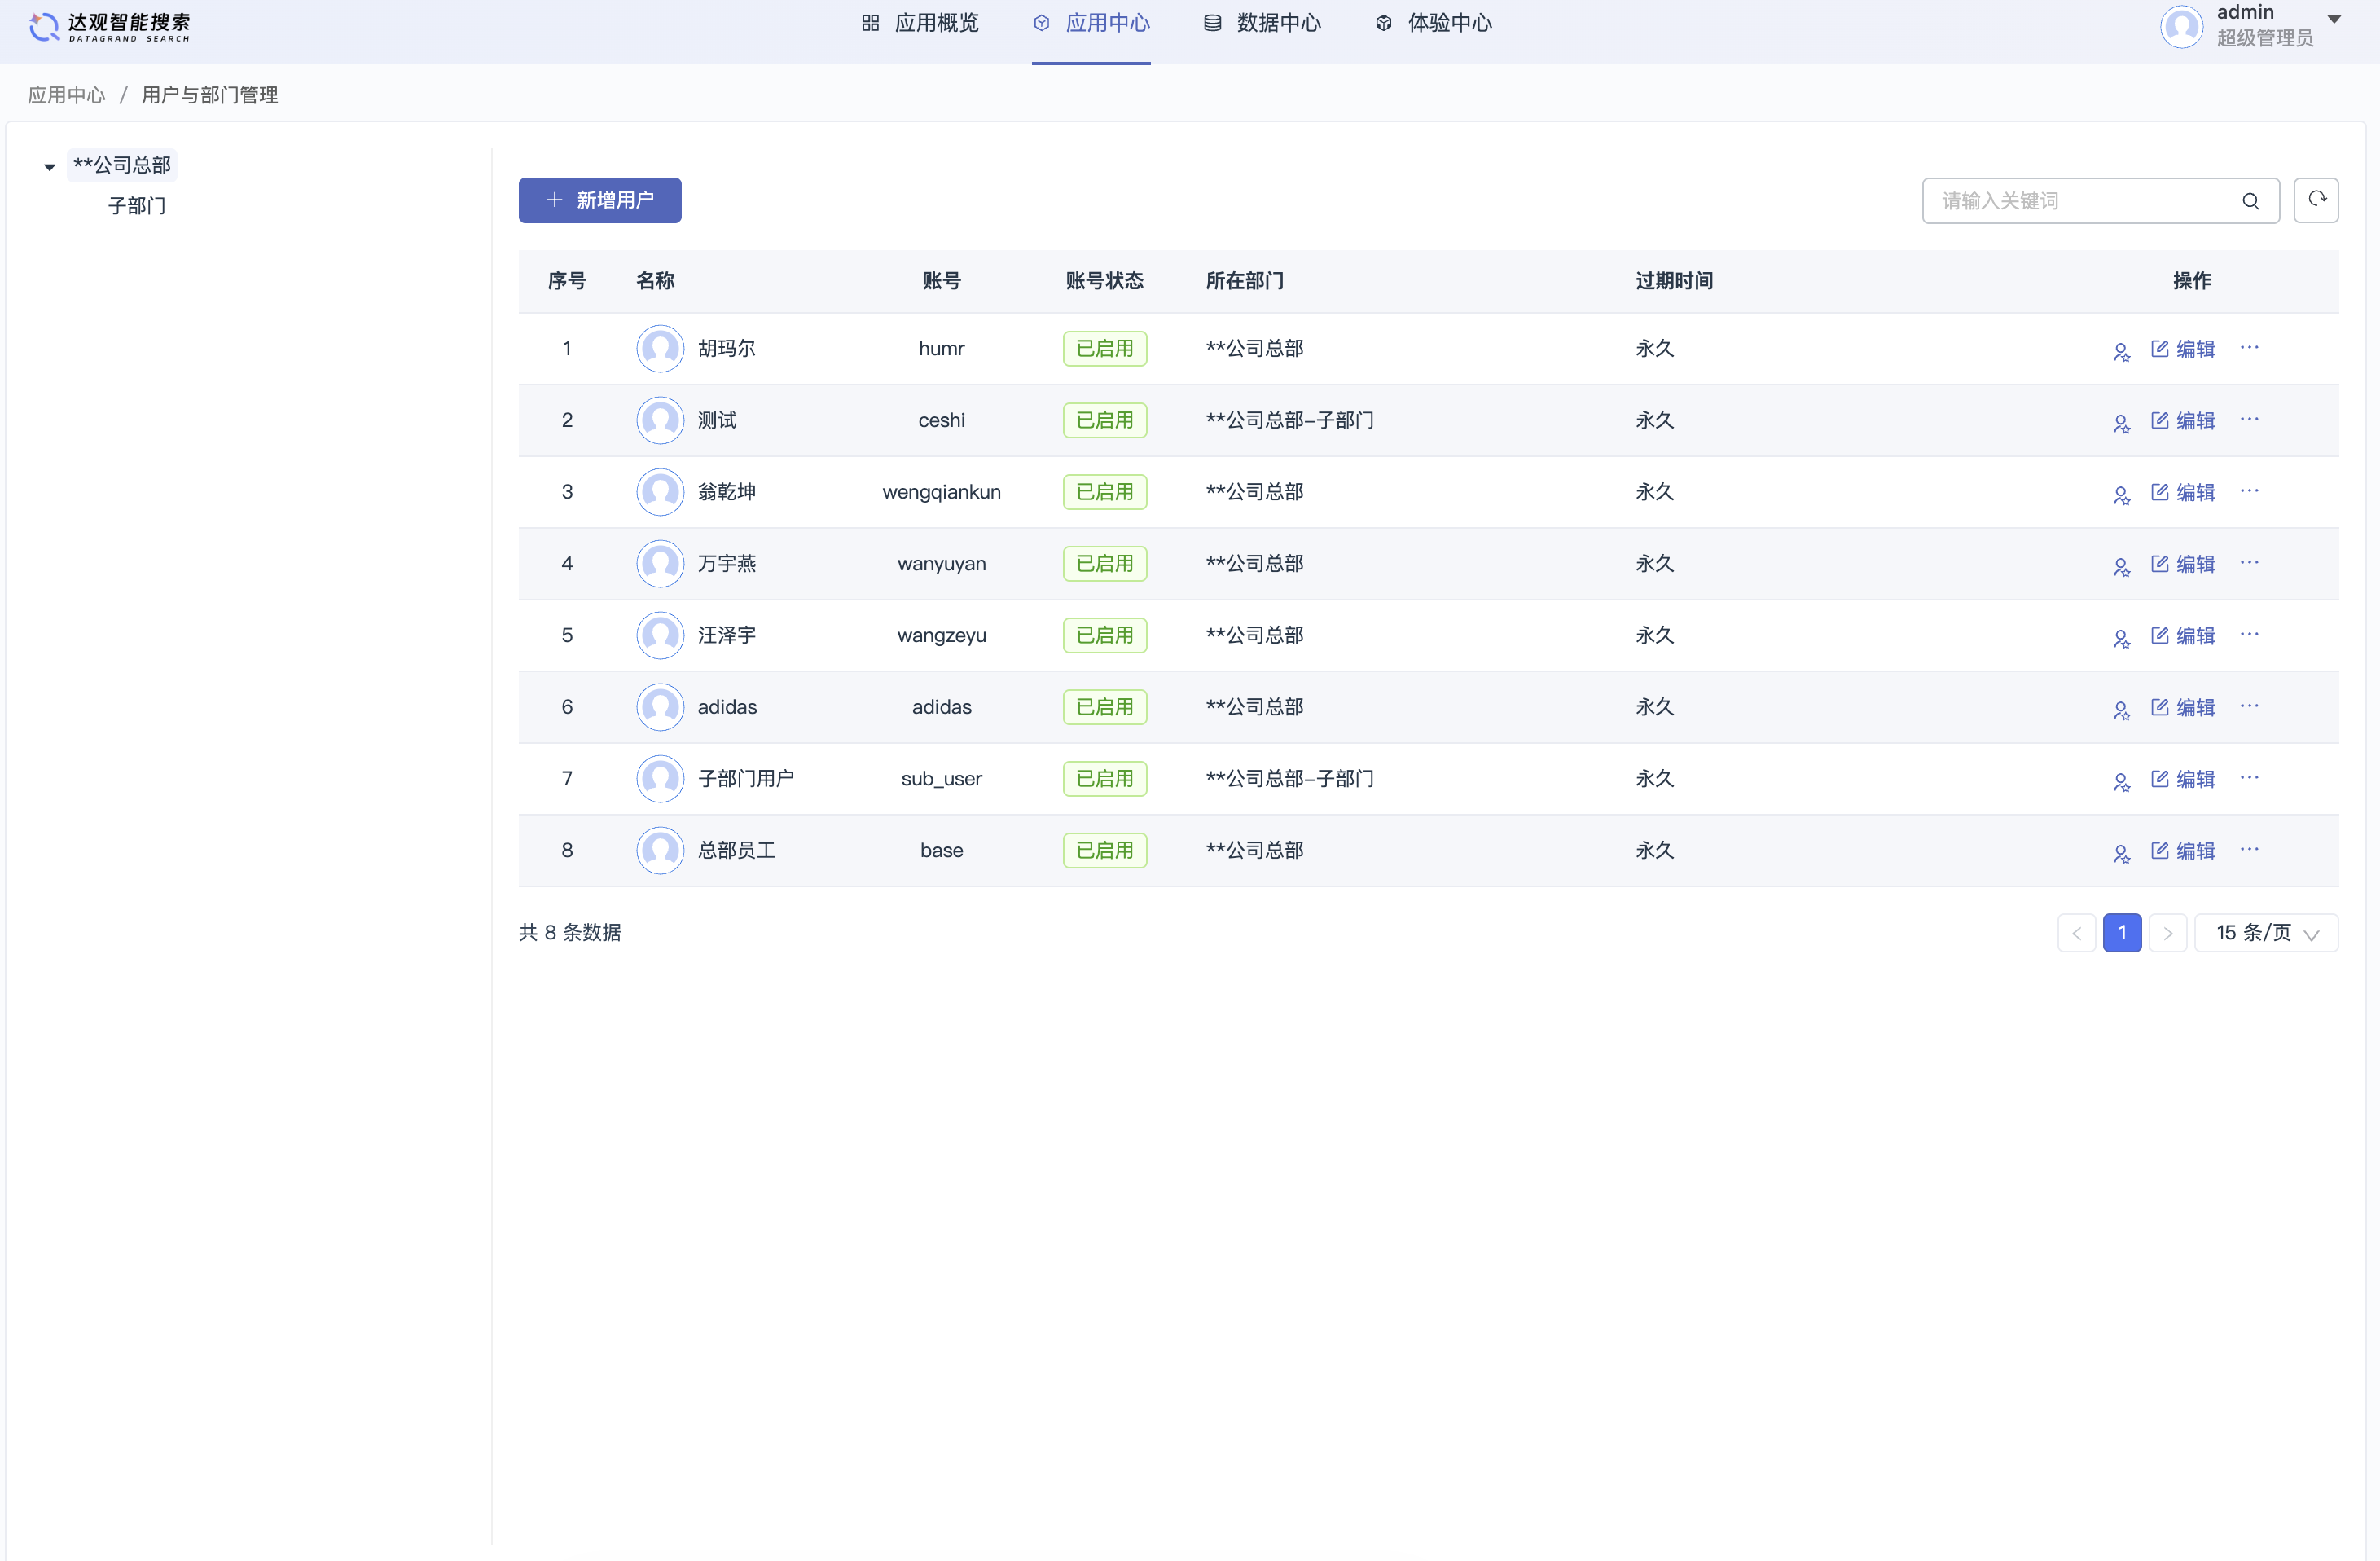The width and height of the screenshot is (2380, 1561).
Task: Open more actions menu for 子部门用户
Action: coord(2249,777)
